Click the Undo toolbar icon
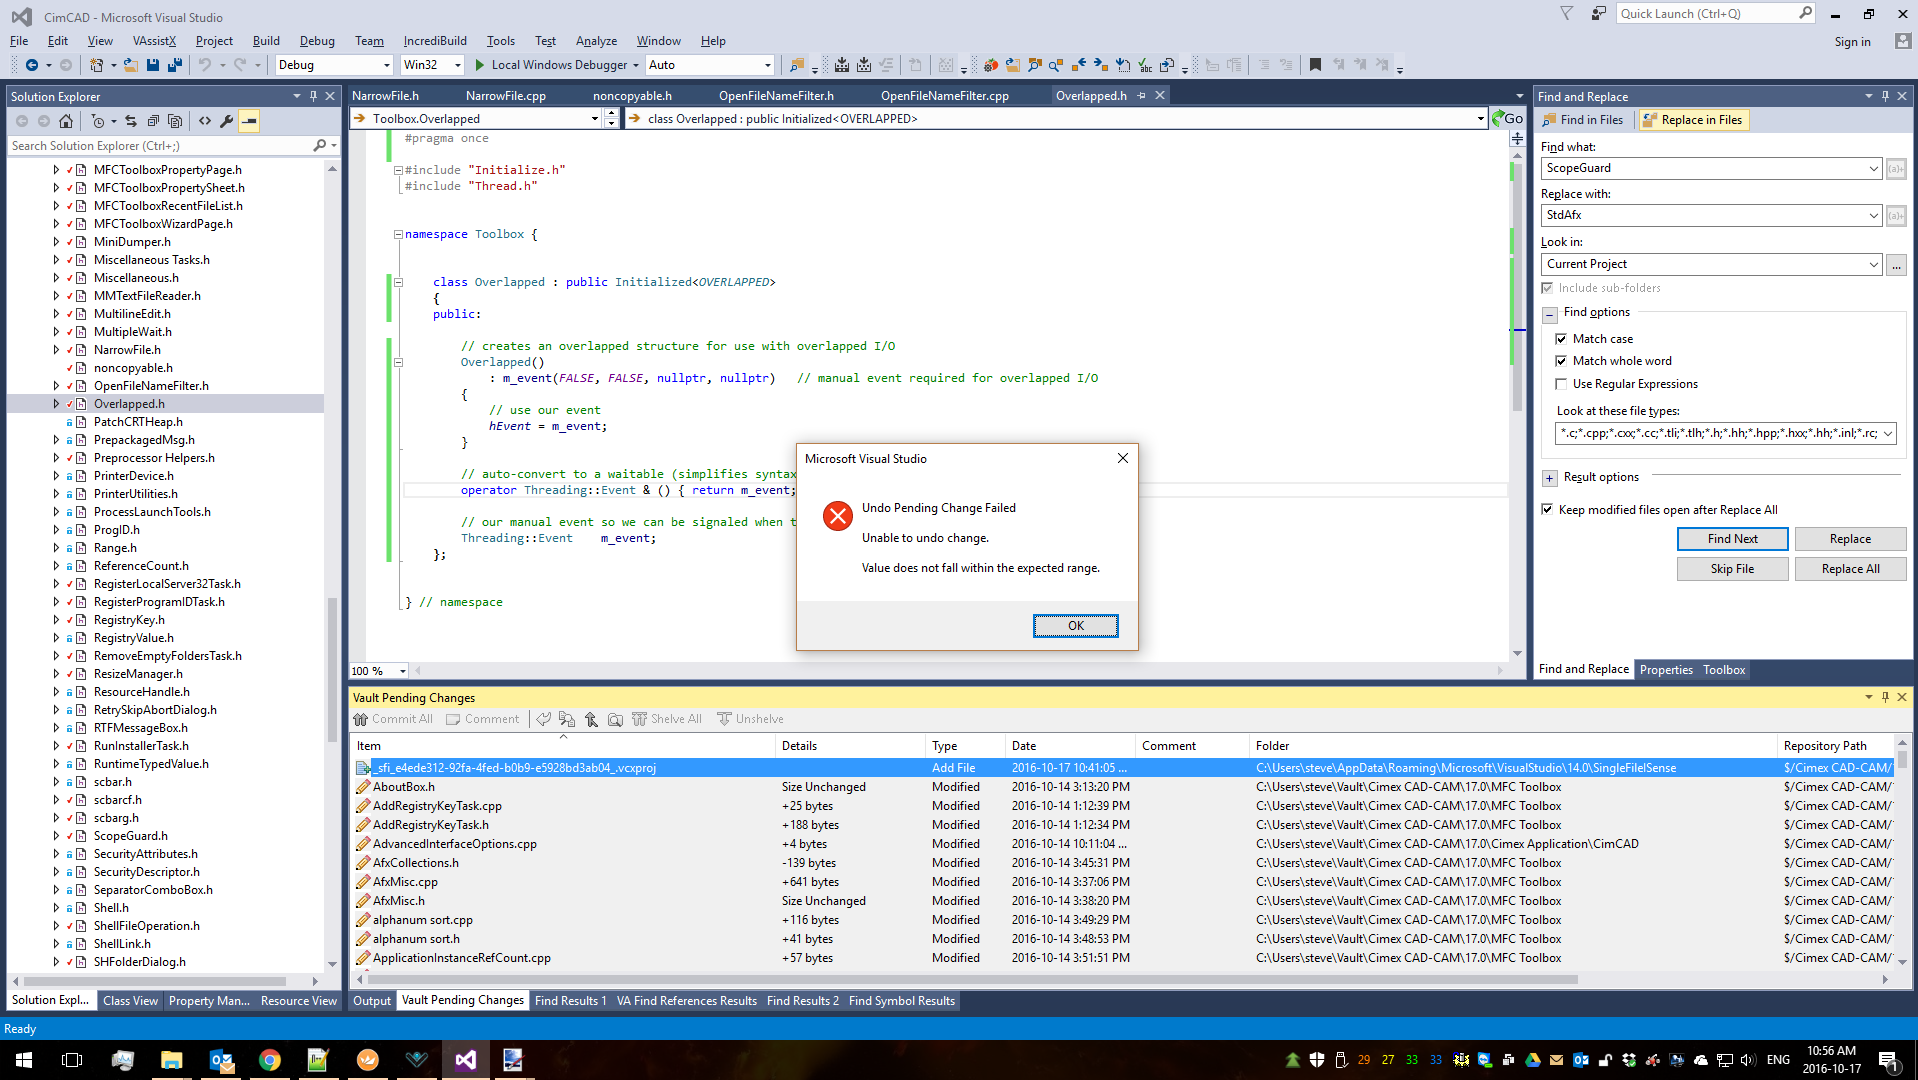Viewport: 1918px width, 1080px height. pyautogui.click(x=204, y=65)
